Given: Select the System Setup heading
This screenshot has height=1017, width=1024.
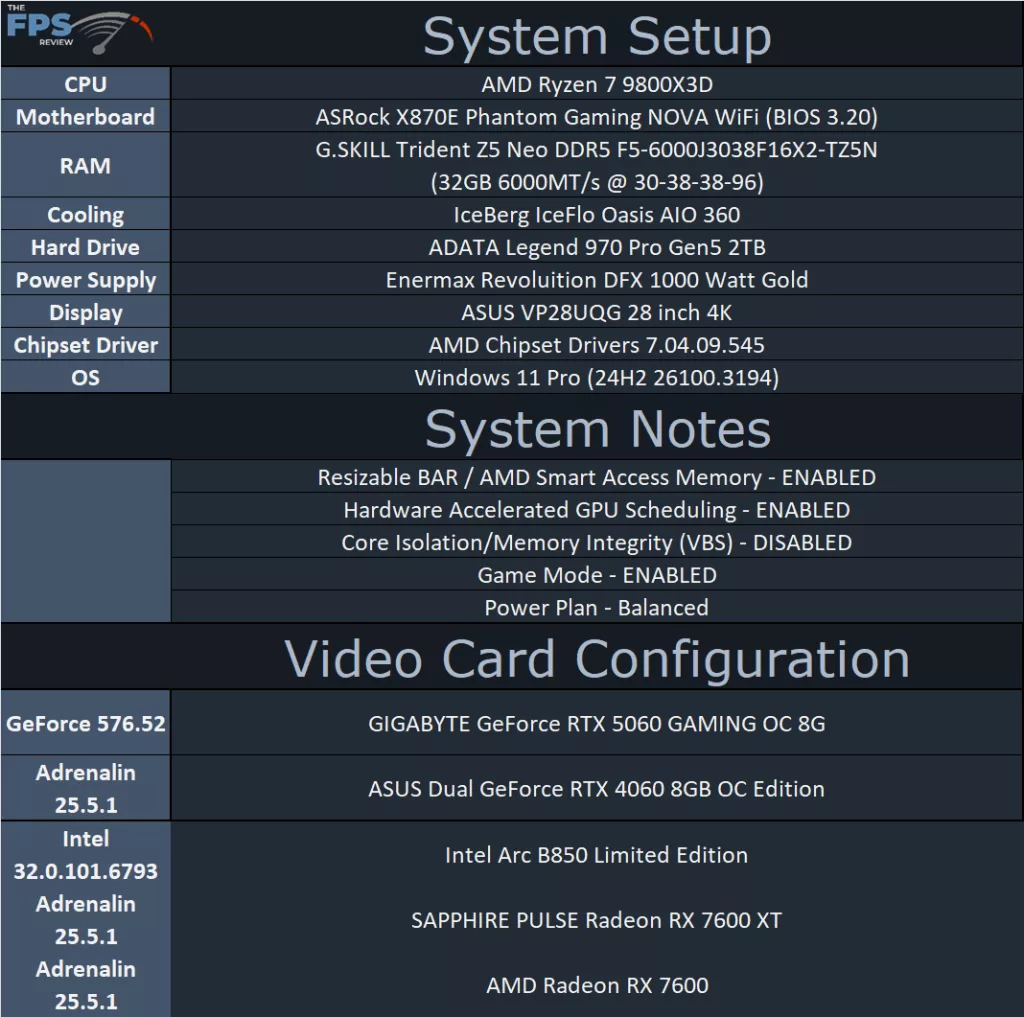Looking at the screenshot, I should tap(597, 37).
